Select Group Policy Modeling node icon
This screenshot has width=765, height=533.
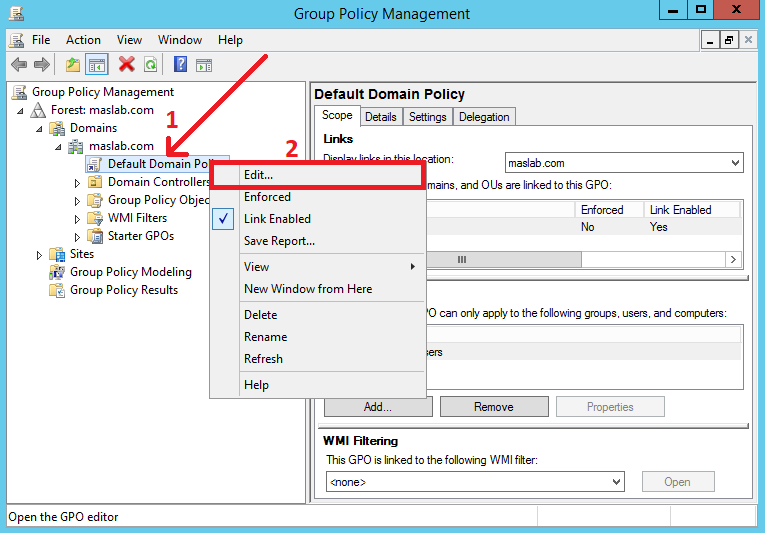57,272
